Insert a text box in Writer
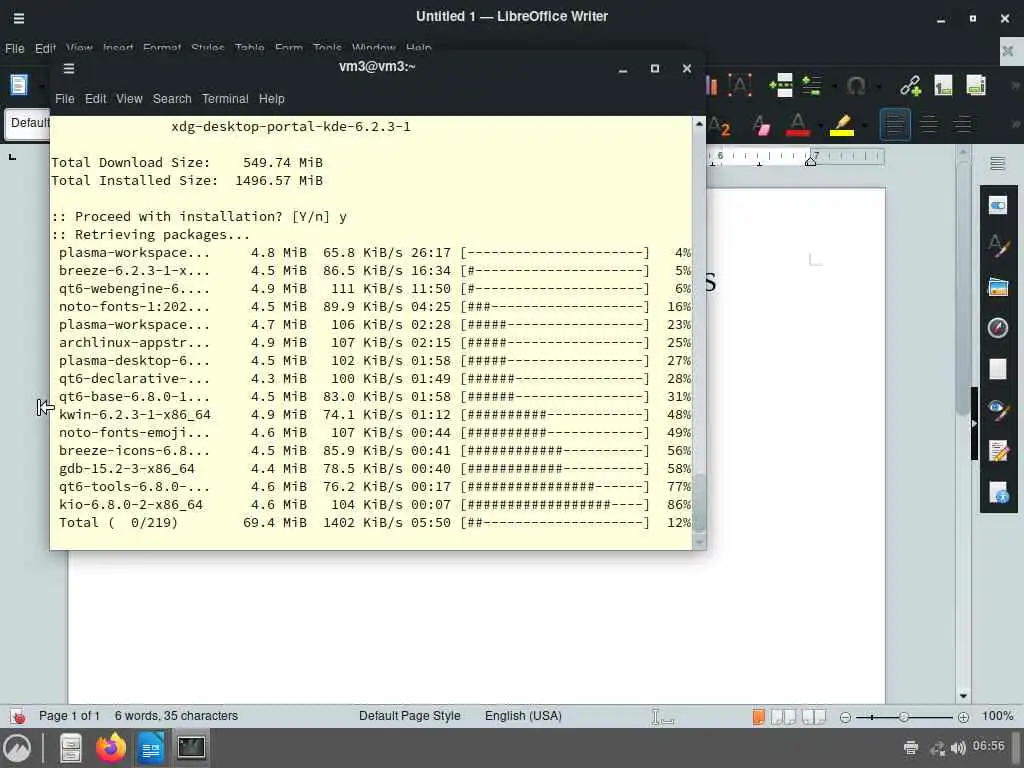 pyautogui.click(x=740, y=86)
